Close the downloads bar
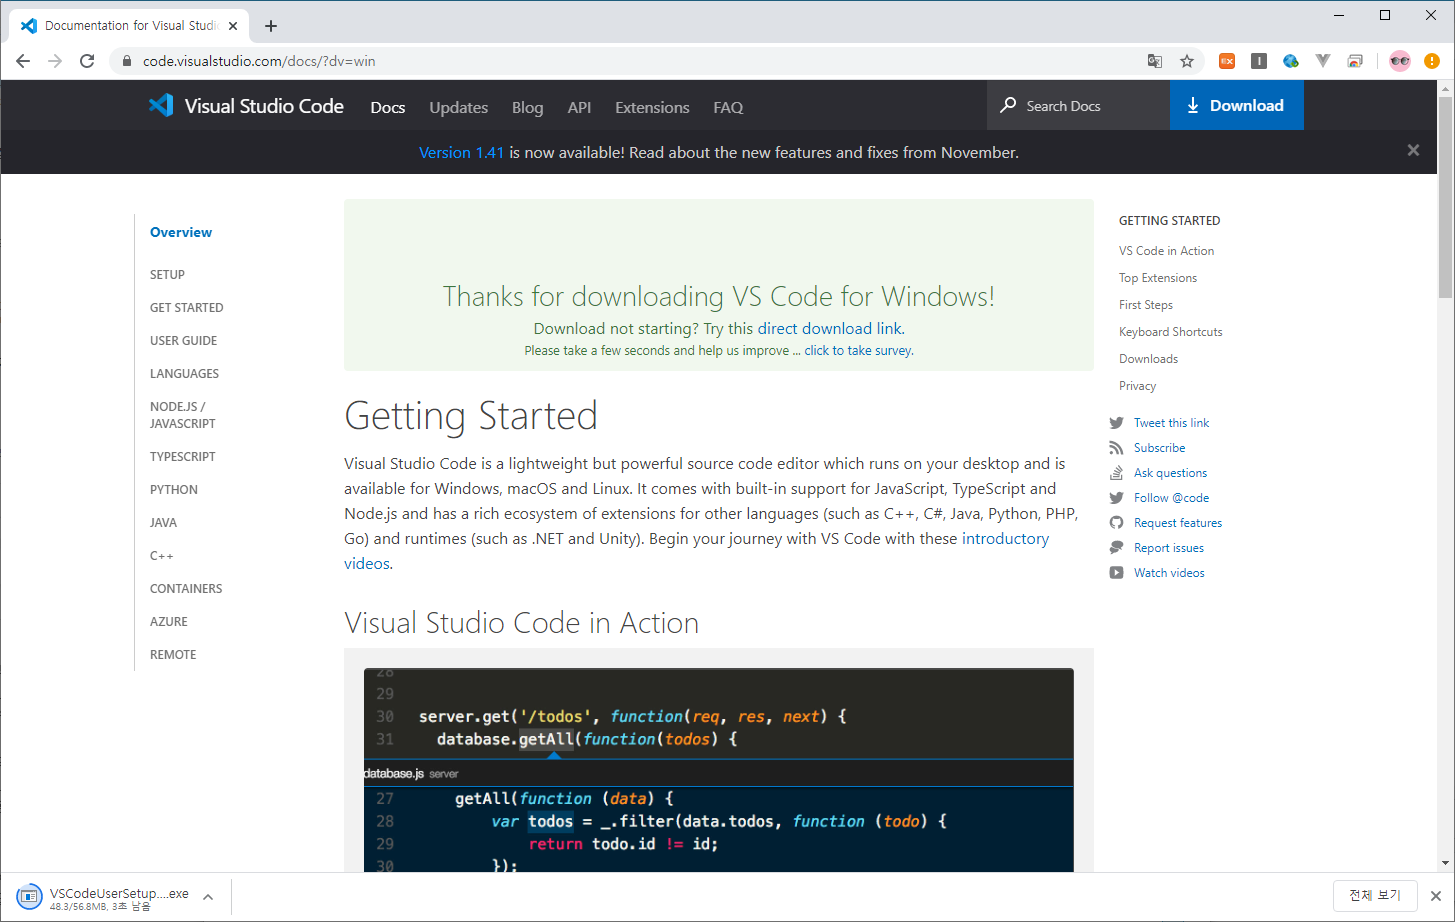The image size is (1455, 922). pos(1436,896)
